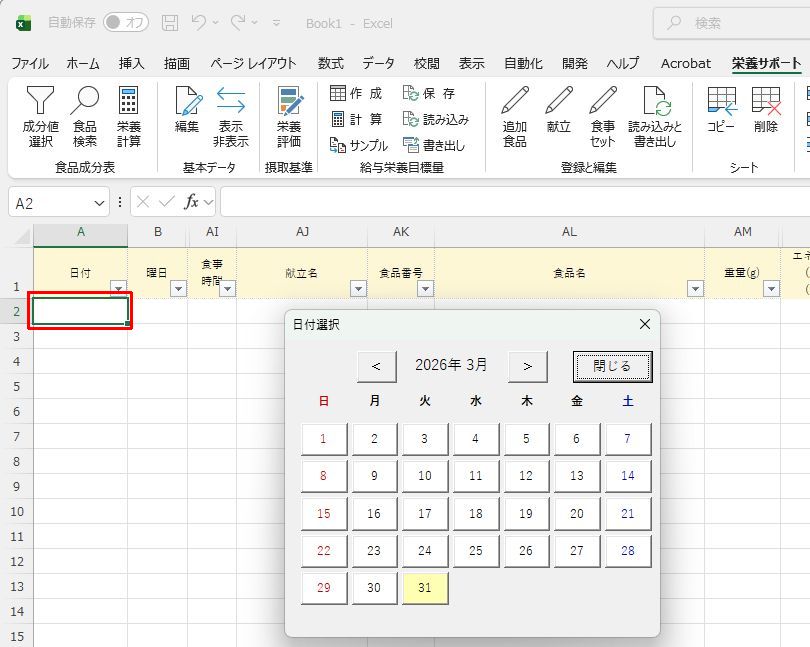
Task: Open the 重量(g) column filter dropdown
Action: click(x=771, y=288)
